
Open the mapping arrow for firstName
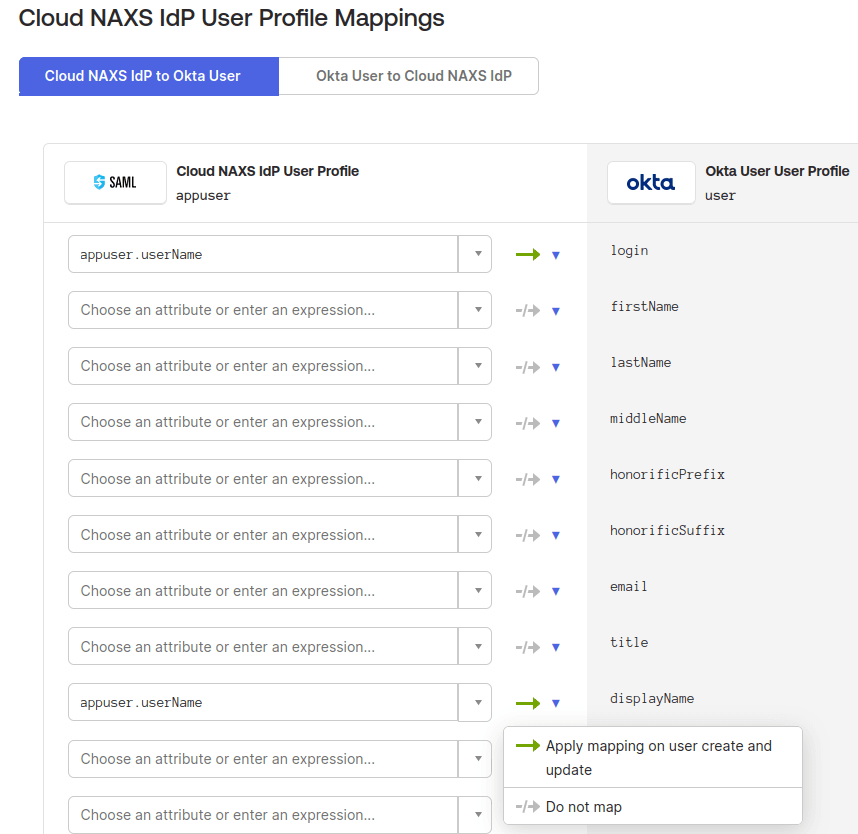(x=538, y=311)
